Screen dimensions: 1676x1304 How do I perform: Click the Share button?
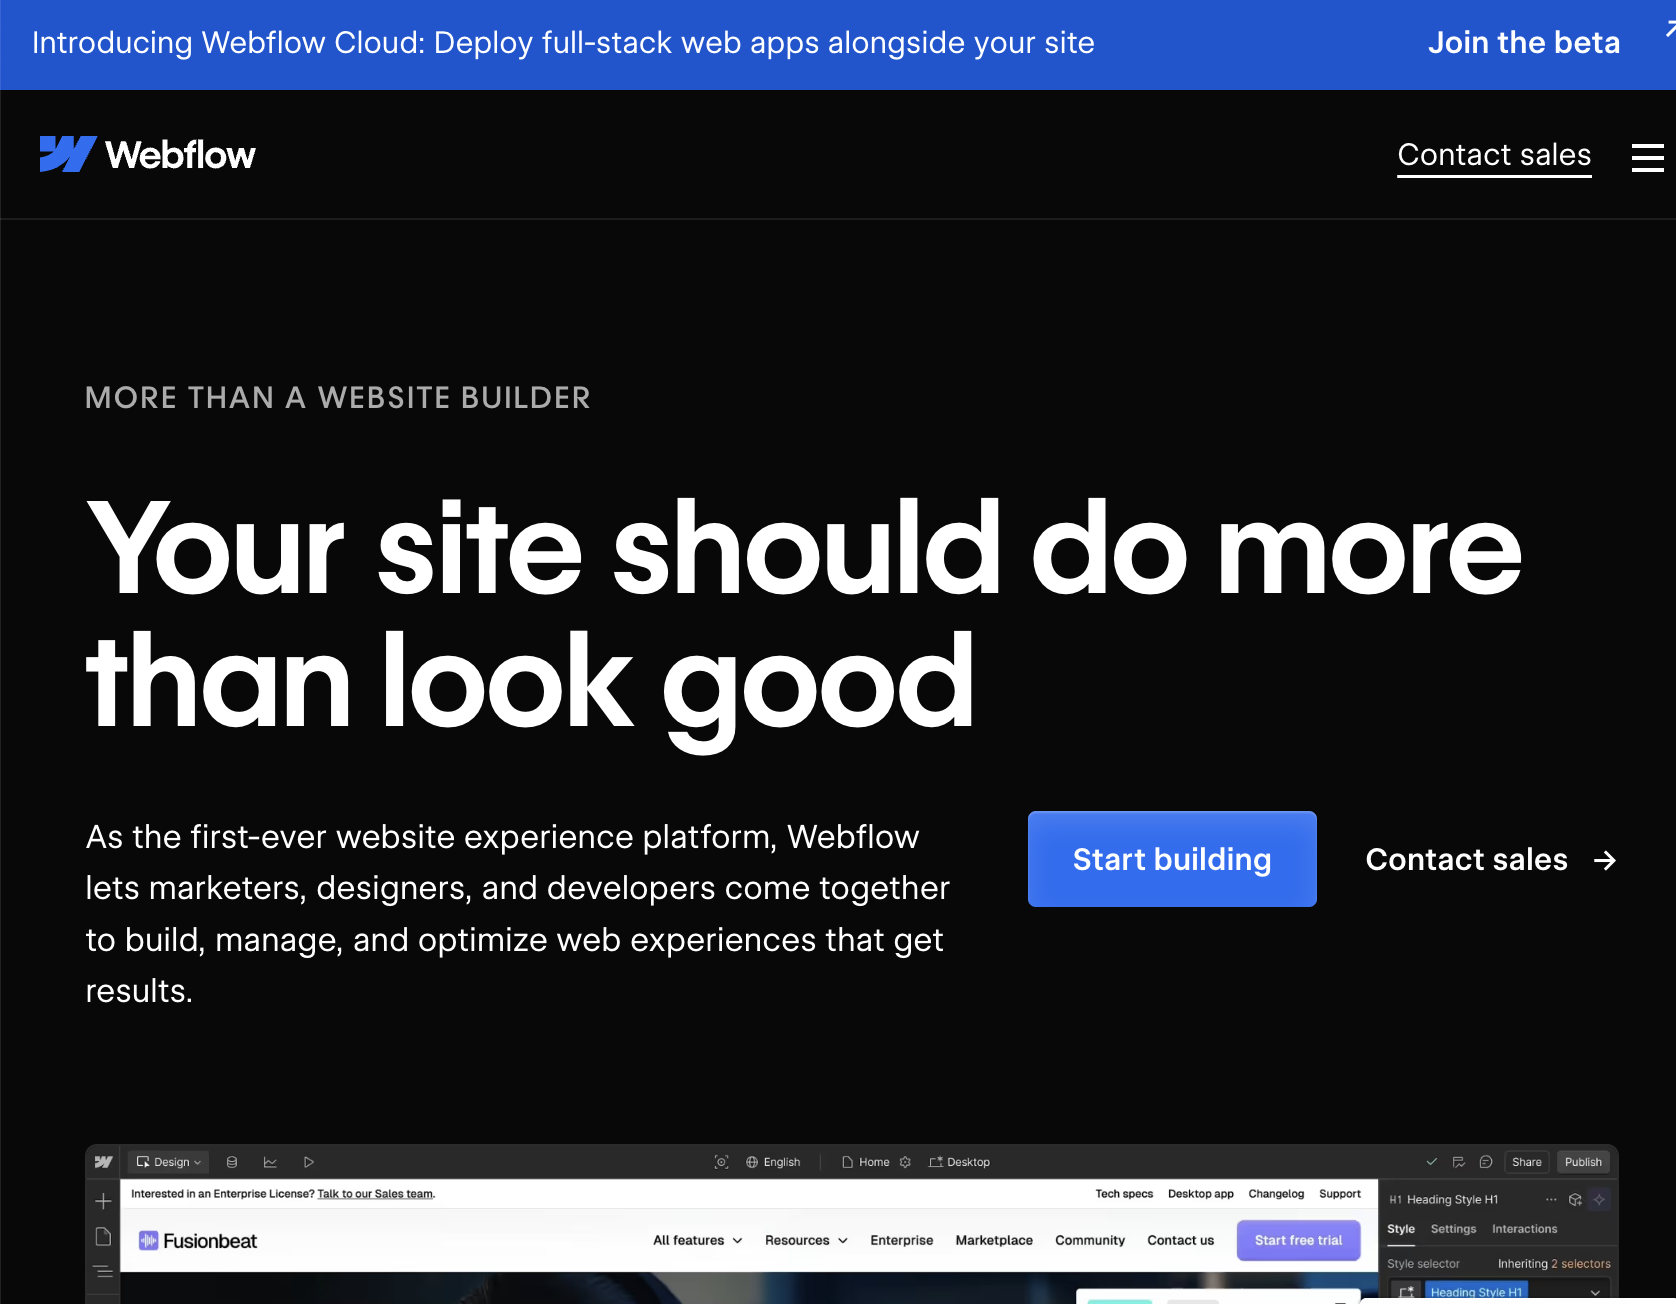pos(1526,1162)
